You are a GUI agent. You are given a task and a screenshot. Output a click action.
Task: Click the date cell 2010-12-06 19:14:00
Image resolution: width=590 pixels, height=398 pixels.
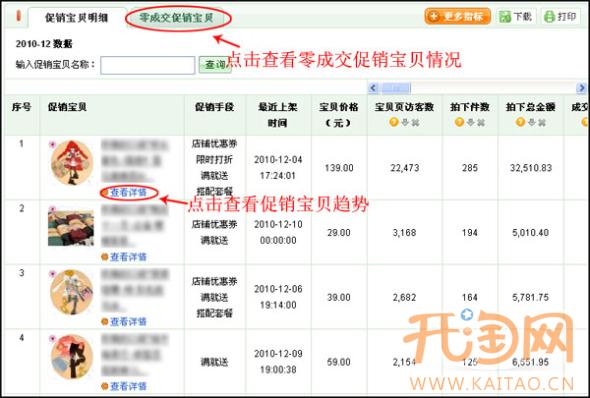tap(278, 297)
